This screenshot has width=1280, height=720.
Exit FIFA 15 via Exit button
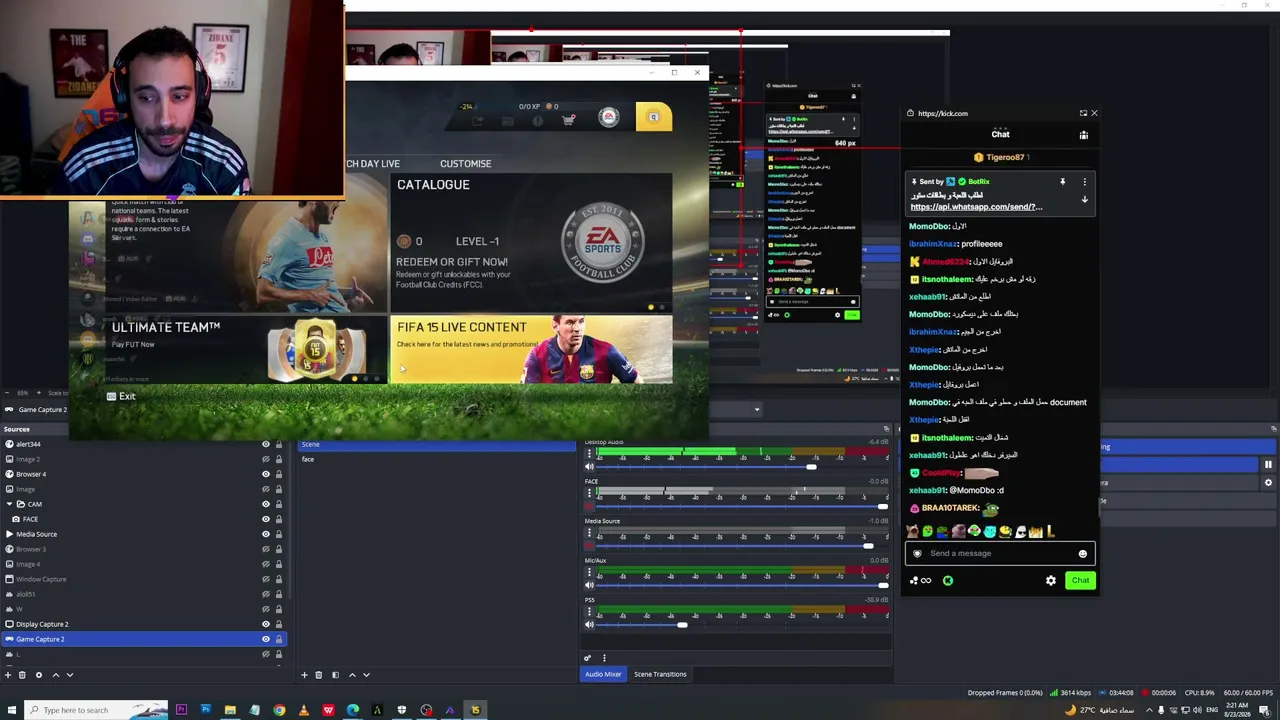click(121, 397)
